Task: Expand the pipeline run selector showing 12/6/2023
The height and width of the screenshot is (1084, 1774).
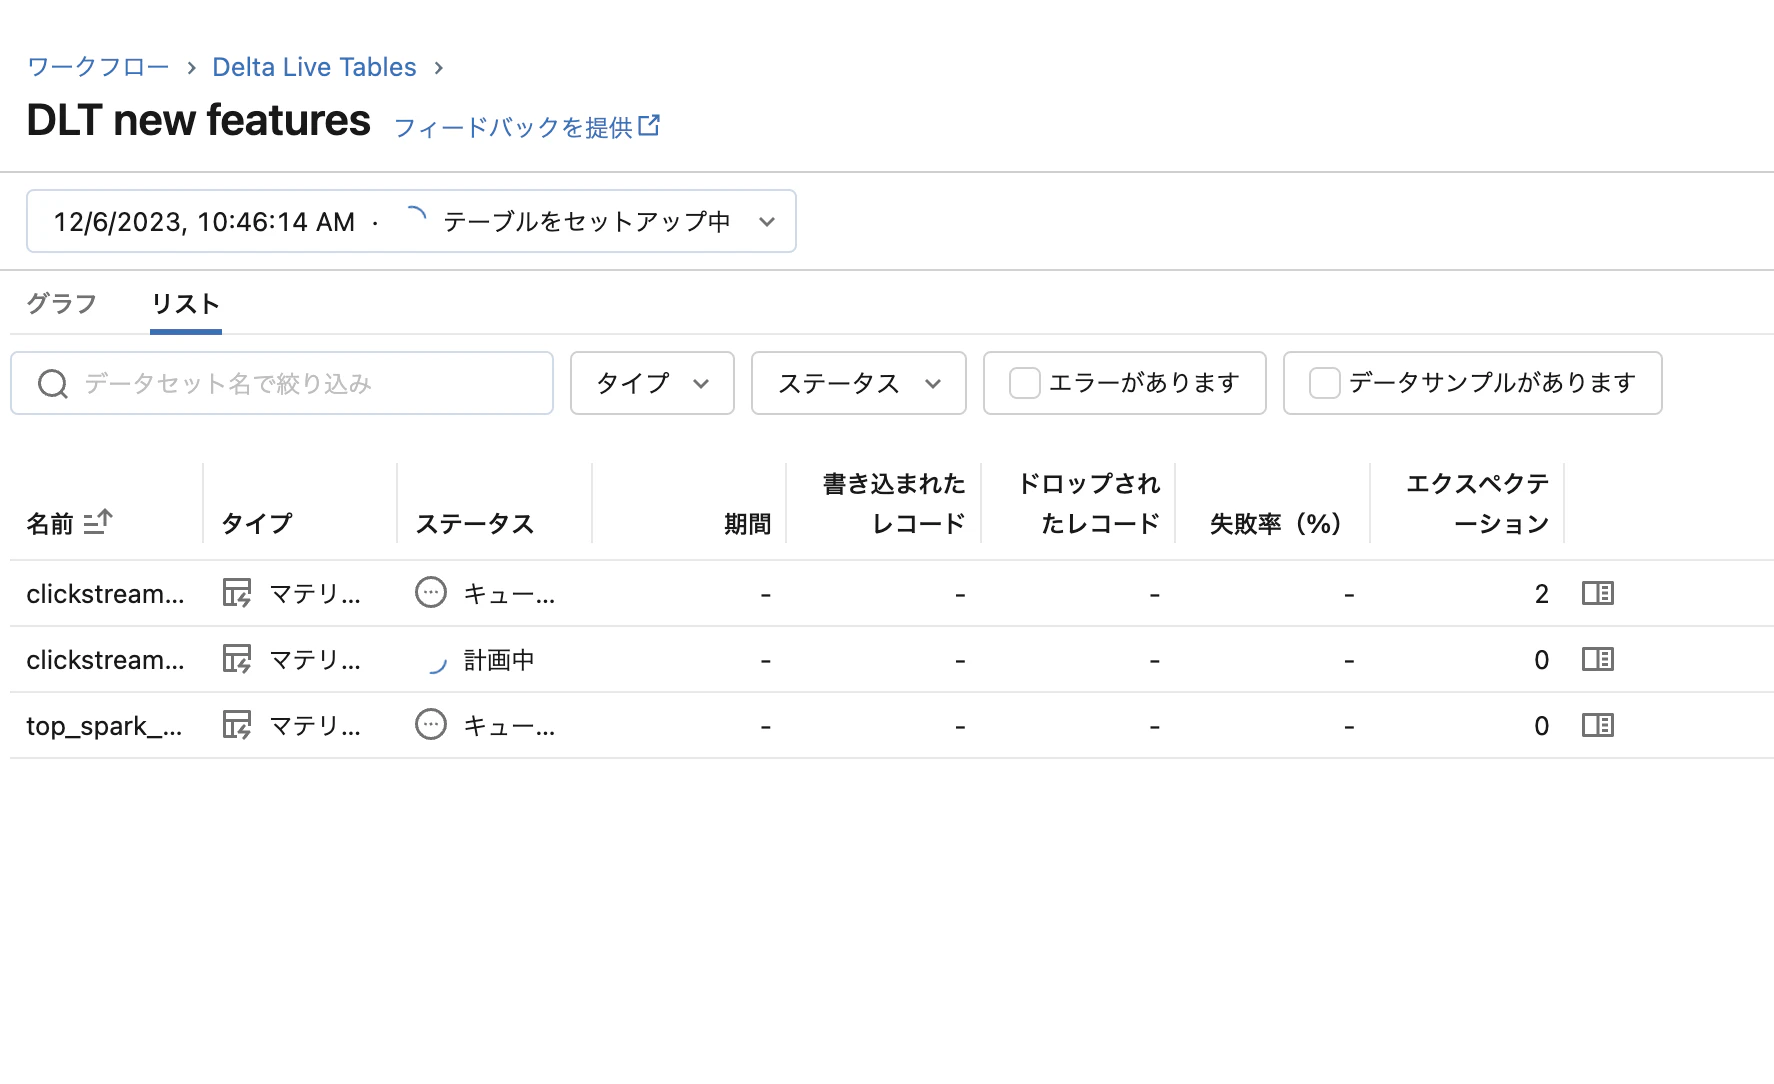Action: pos(766,221)
